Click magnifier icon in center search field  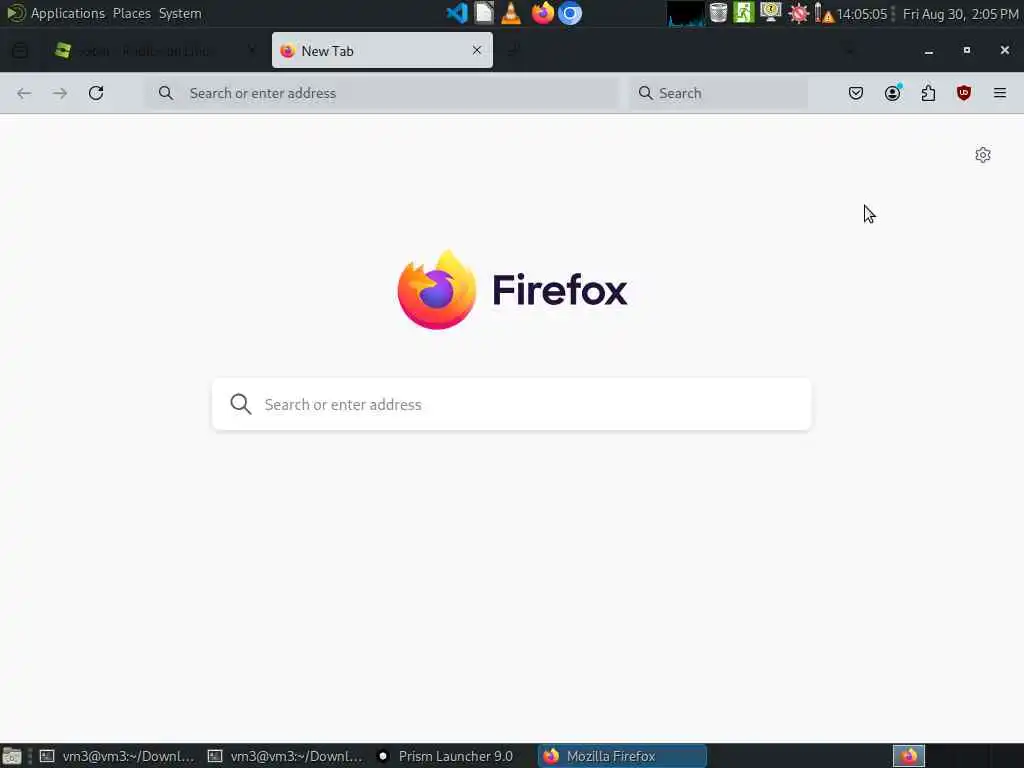click(241, 404)
